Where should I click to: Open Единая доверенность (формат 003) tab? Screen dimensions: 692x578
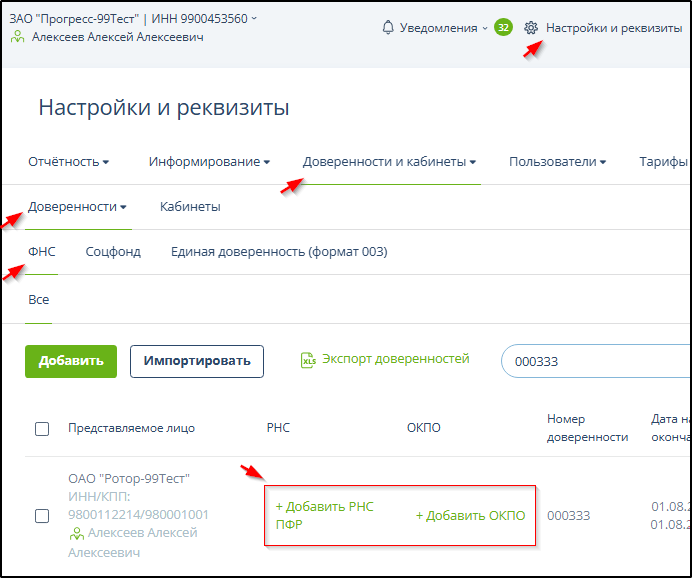[279, 252]
